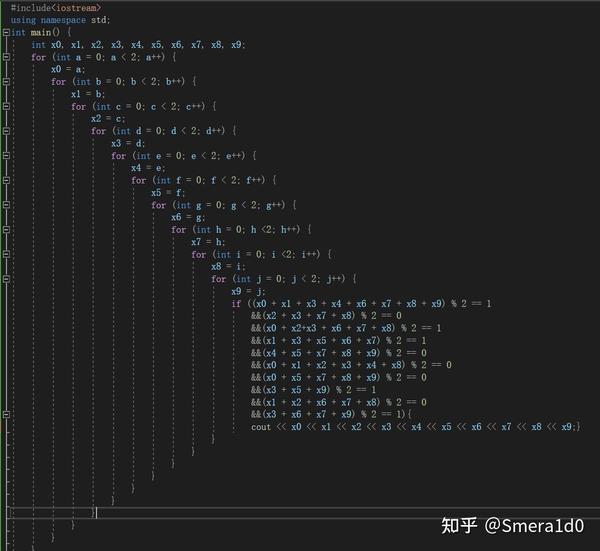Image resolution: width=600 pixels, height=551 pixels.
Task: Collapse the for loop with variable d
Action: point(6,131)
